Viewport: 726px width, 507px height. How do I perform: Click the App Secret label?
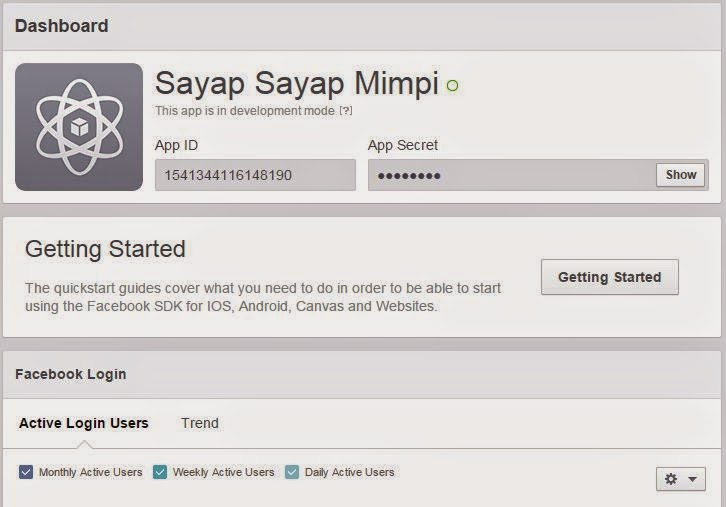[403, 145]
